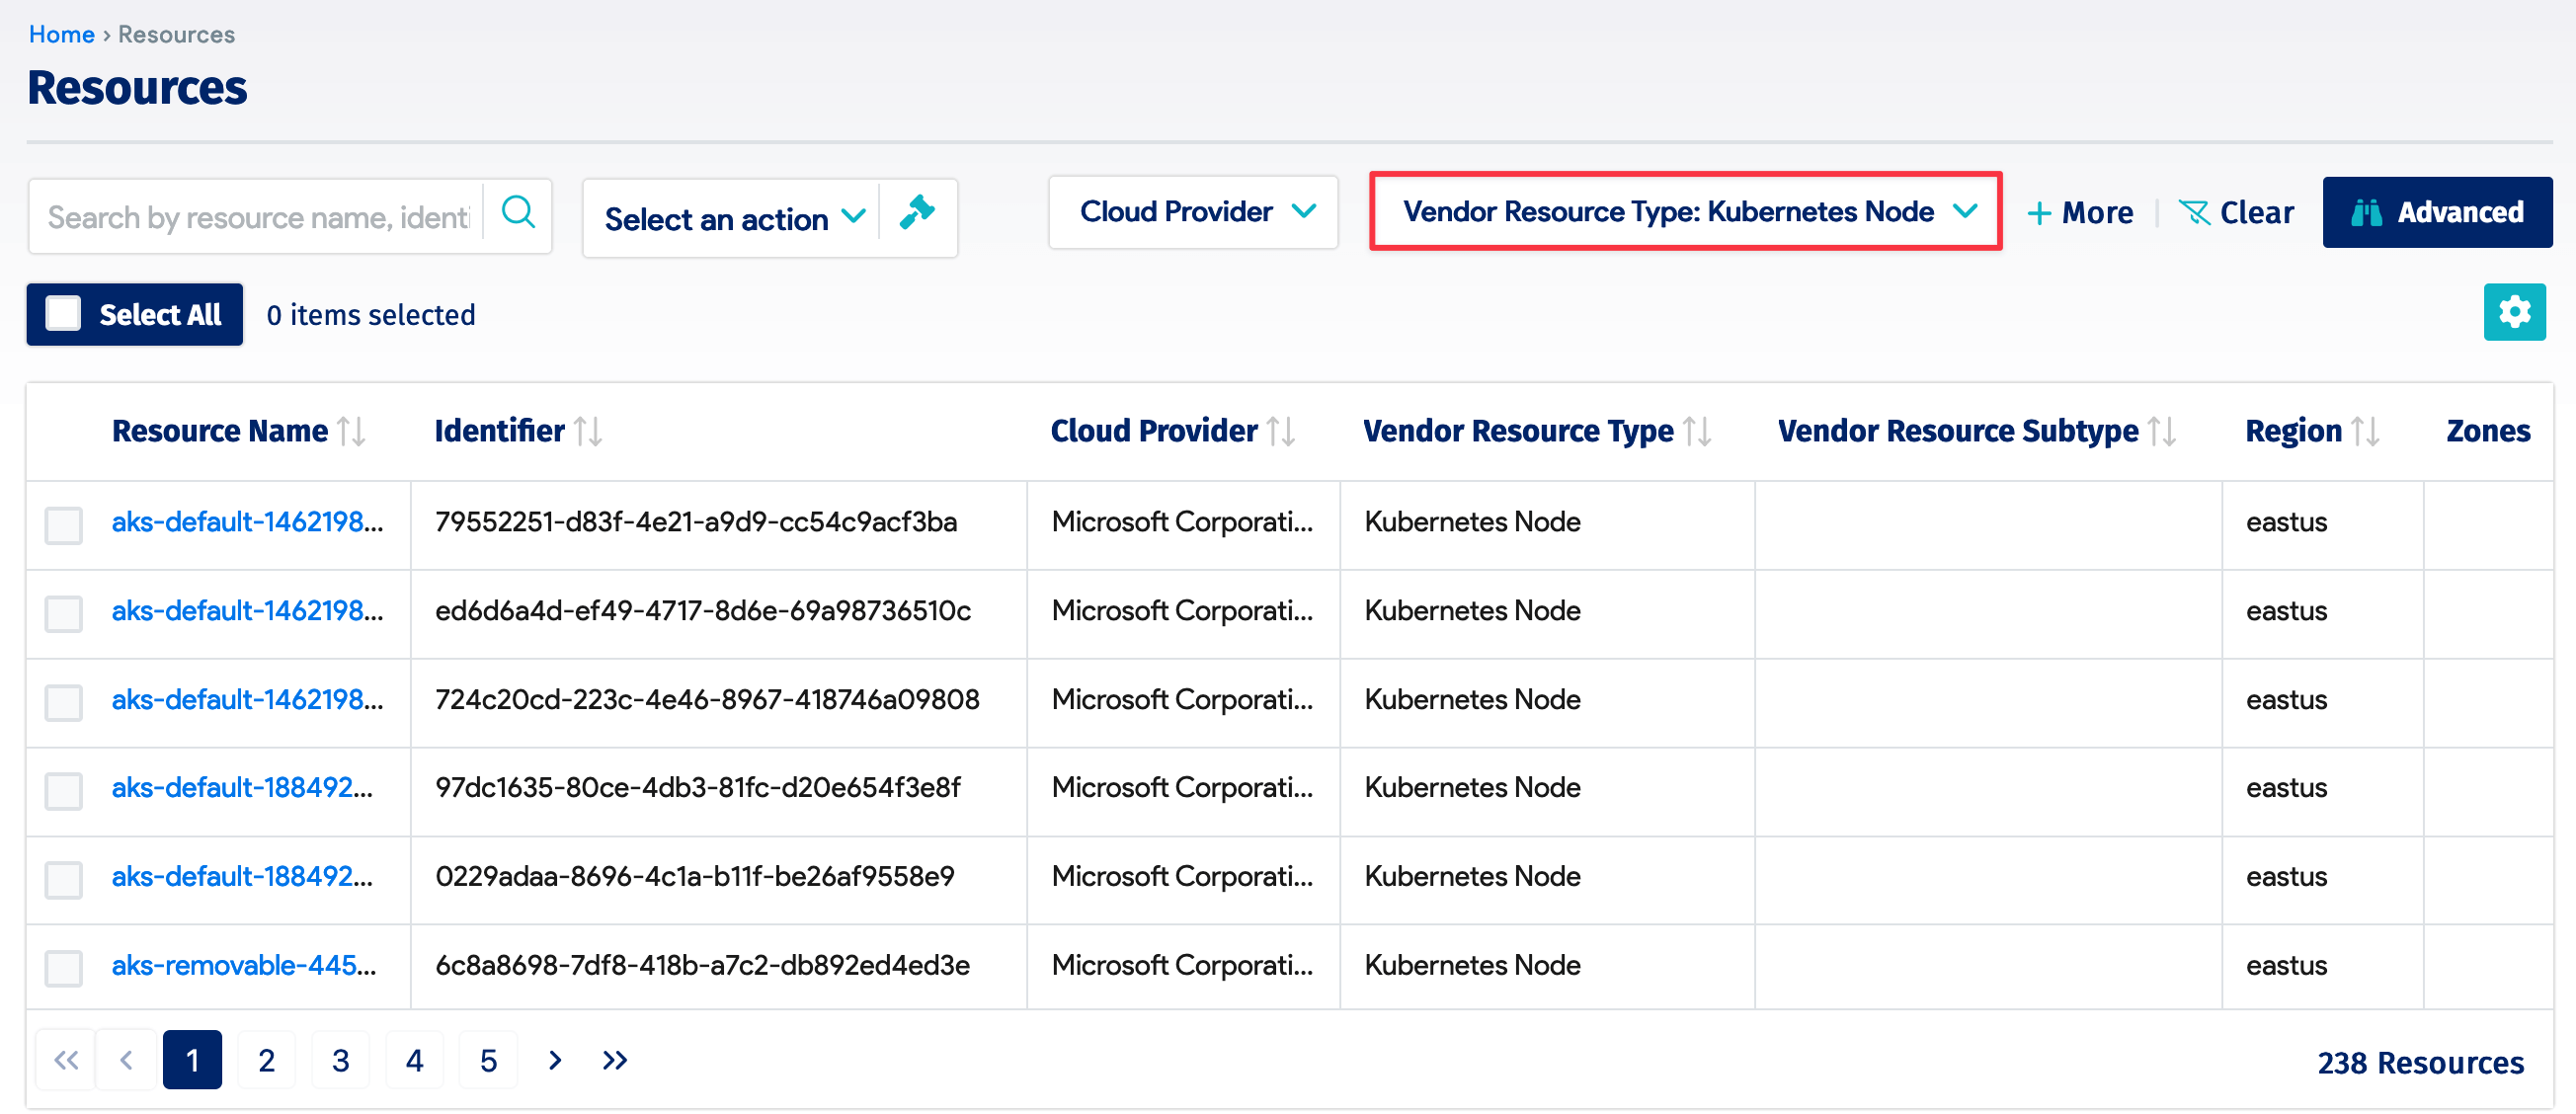Sort the Resource Name column

(x=350, y=430)
